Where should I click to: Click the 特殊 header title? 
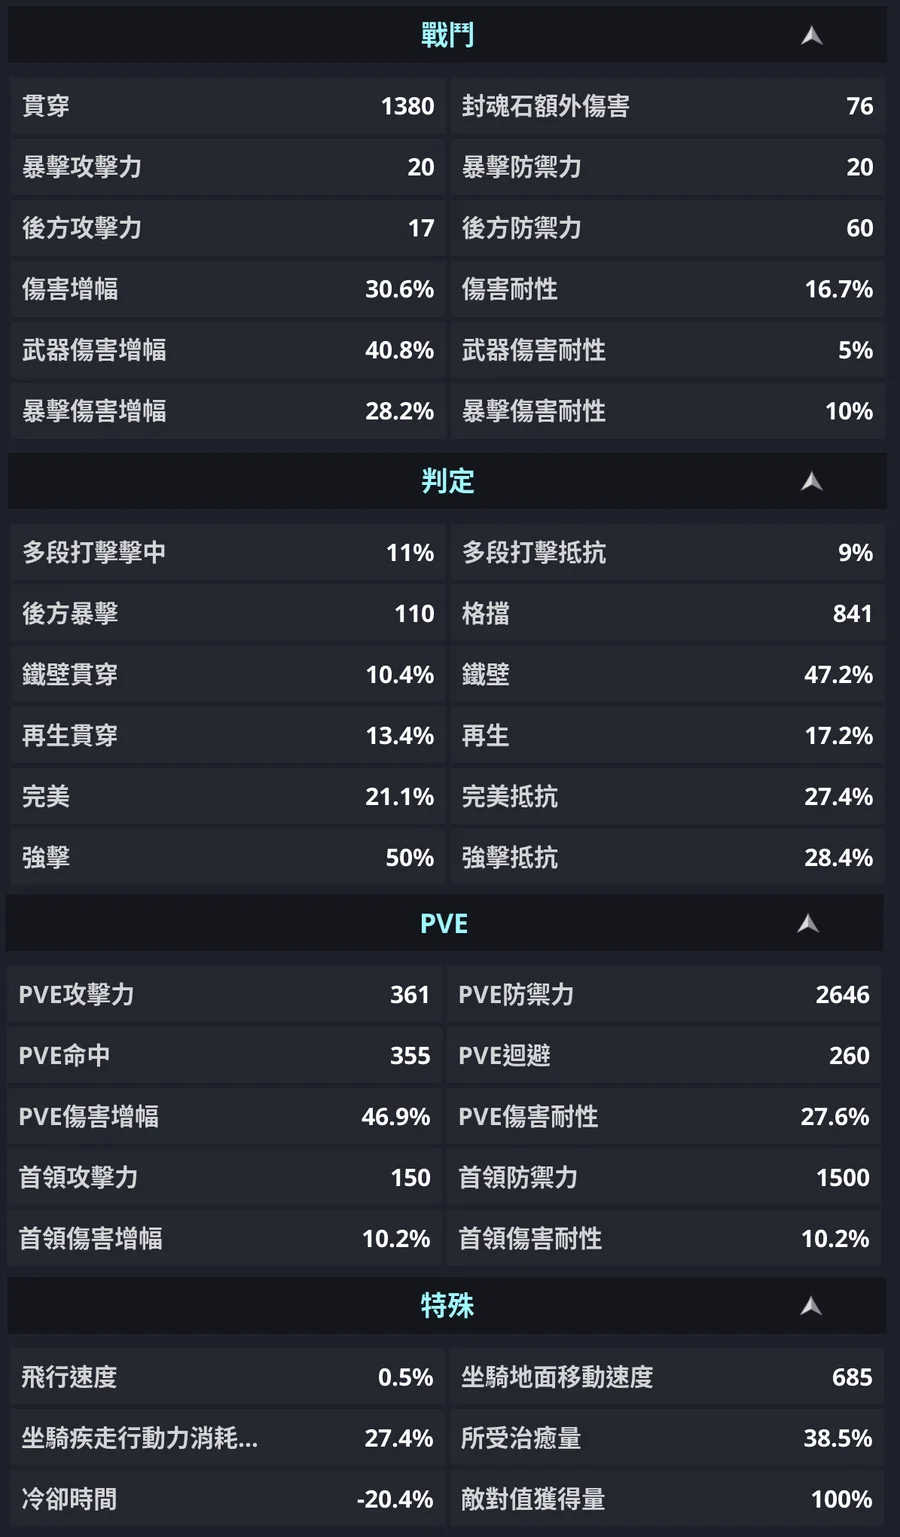[x=447, y=1306]
